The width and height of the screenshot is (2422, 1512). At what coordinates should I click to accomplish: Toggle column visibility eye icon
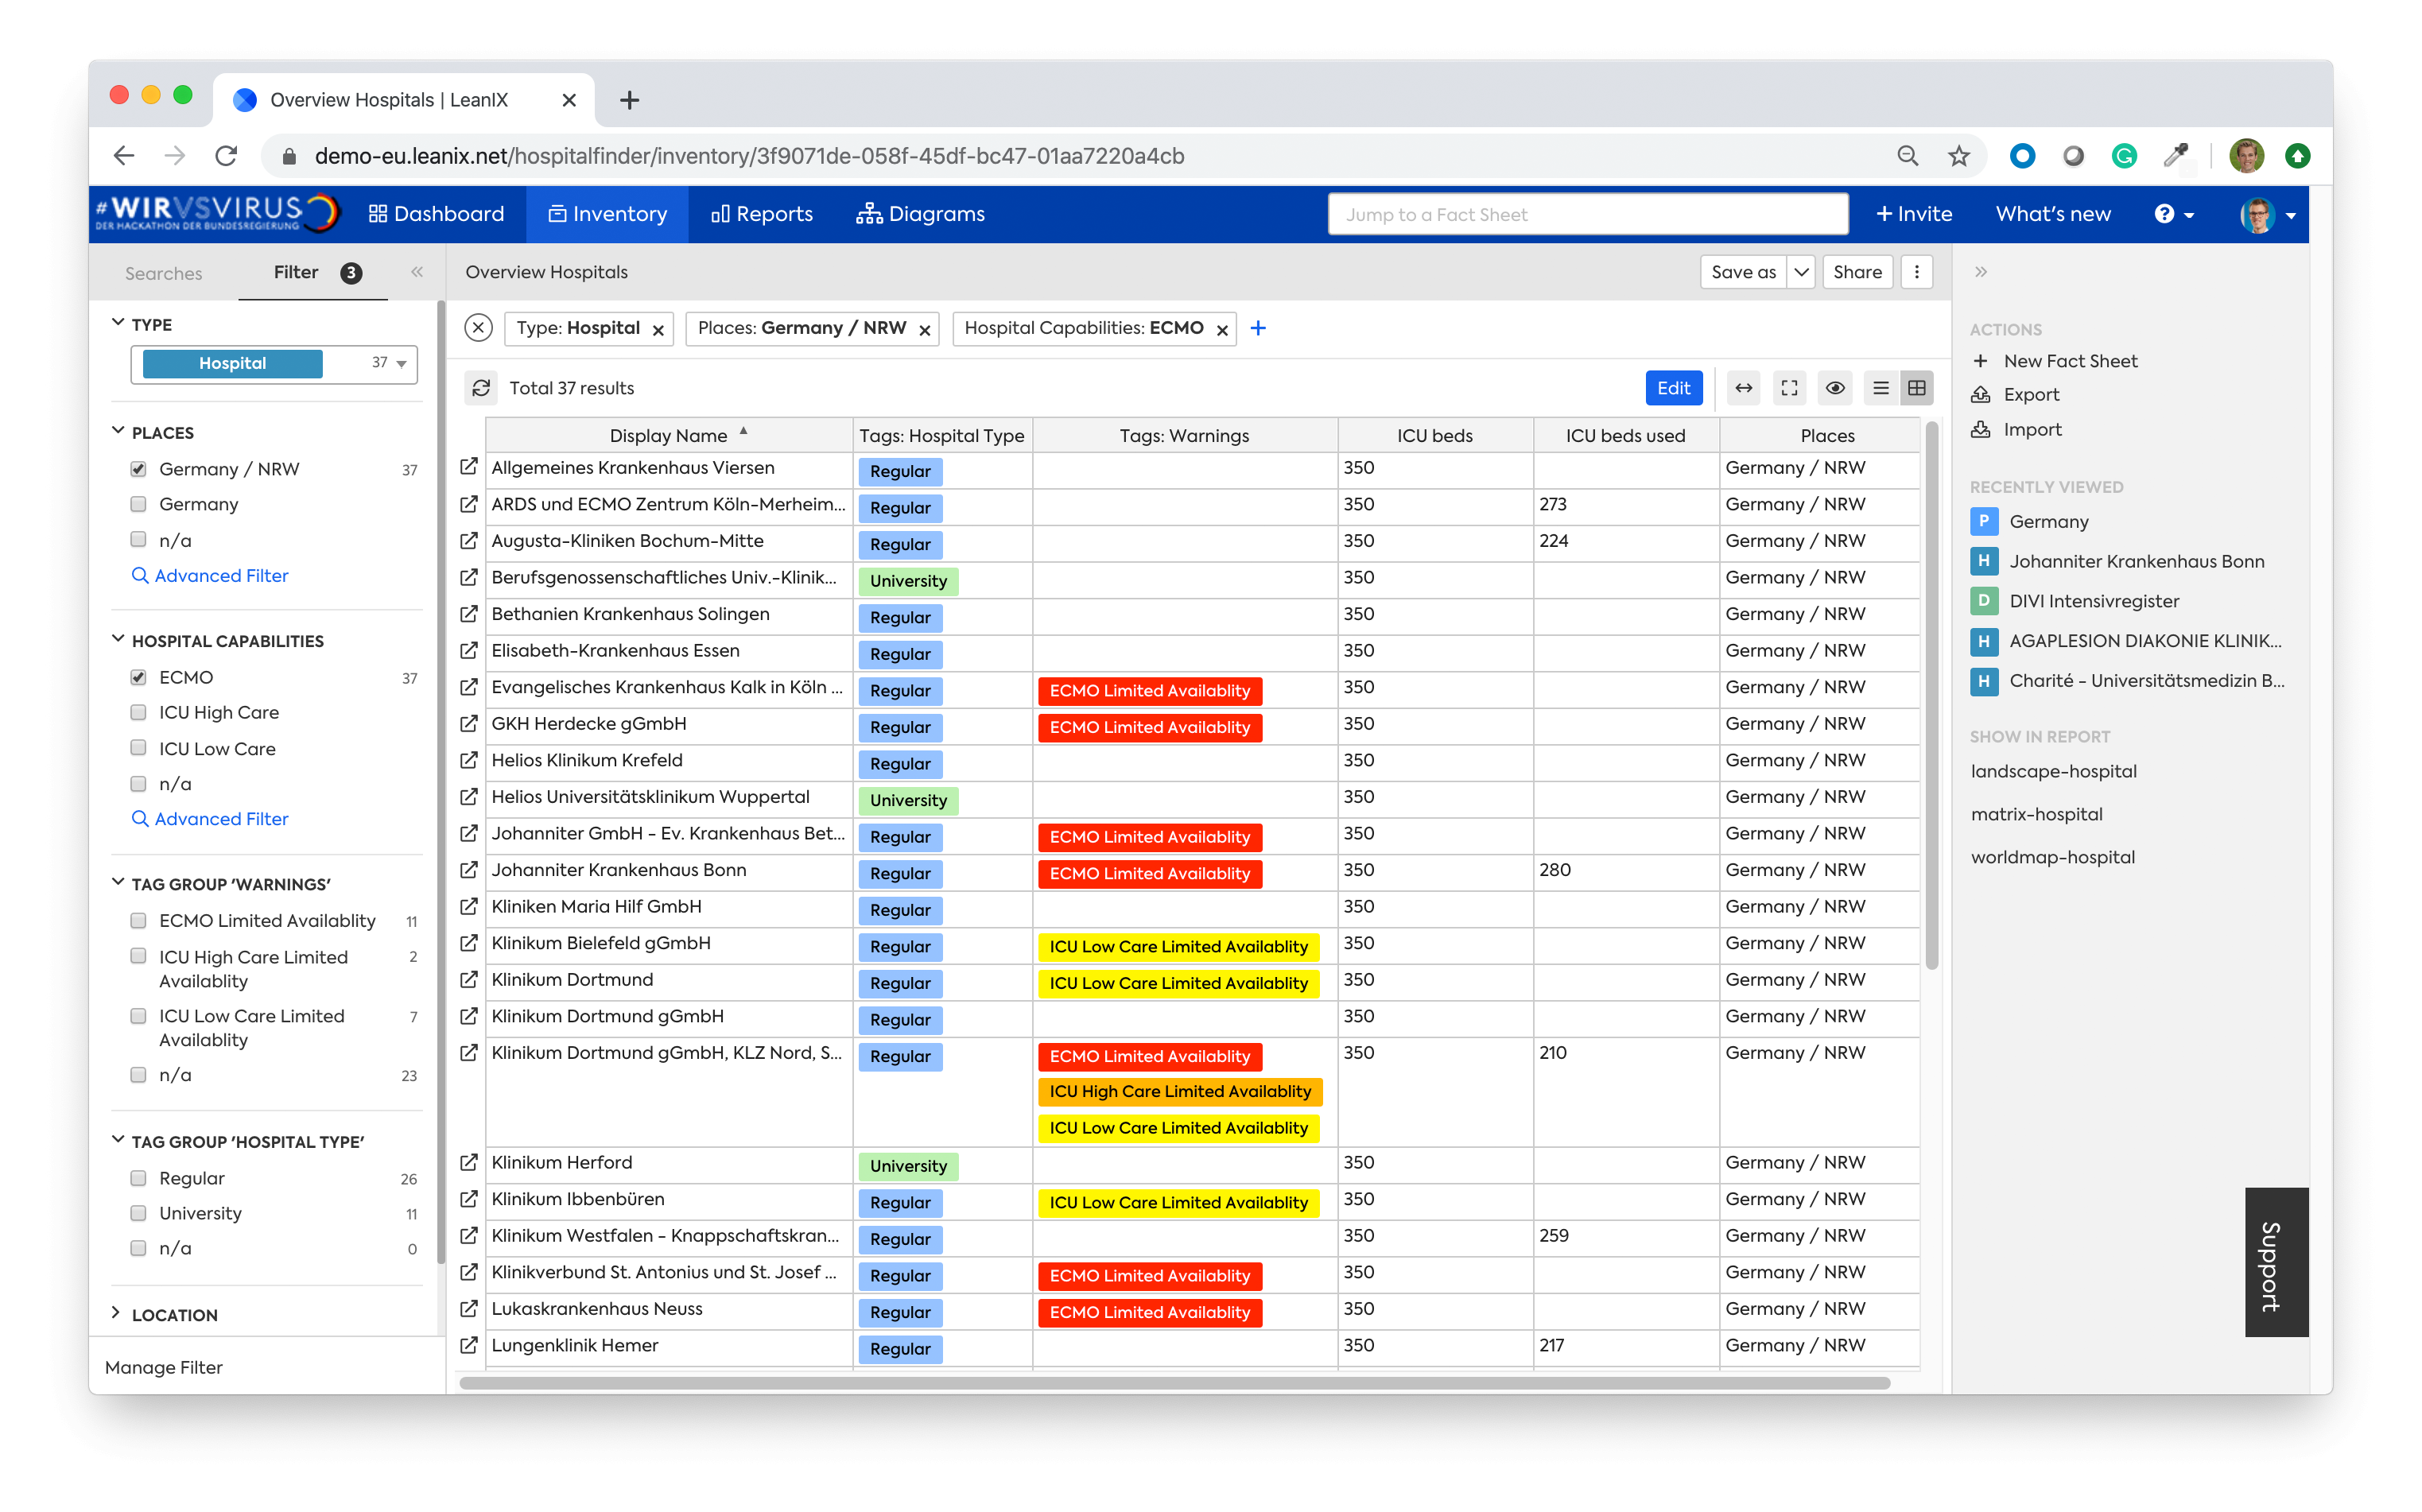point(1834,388)
